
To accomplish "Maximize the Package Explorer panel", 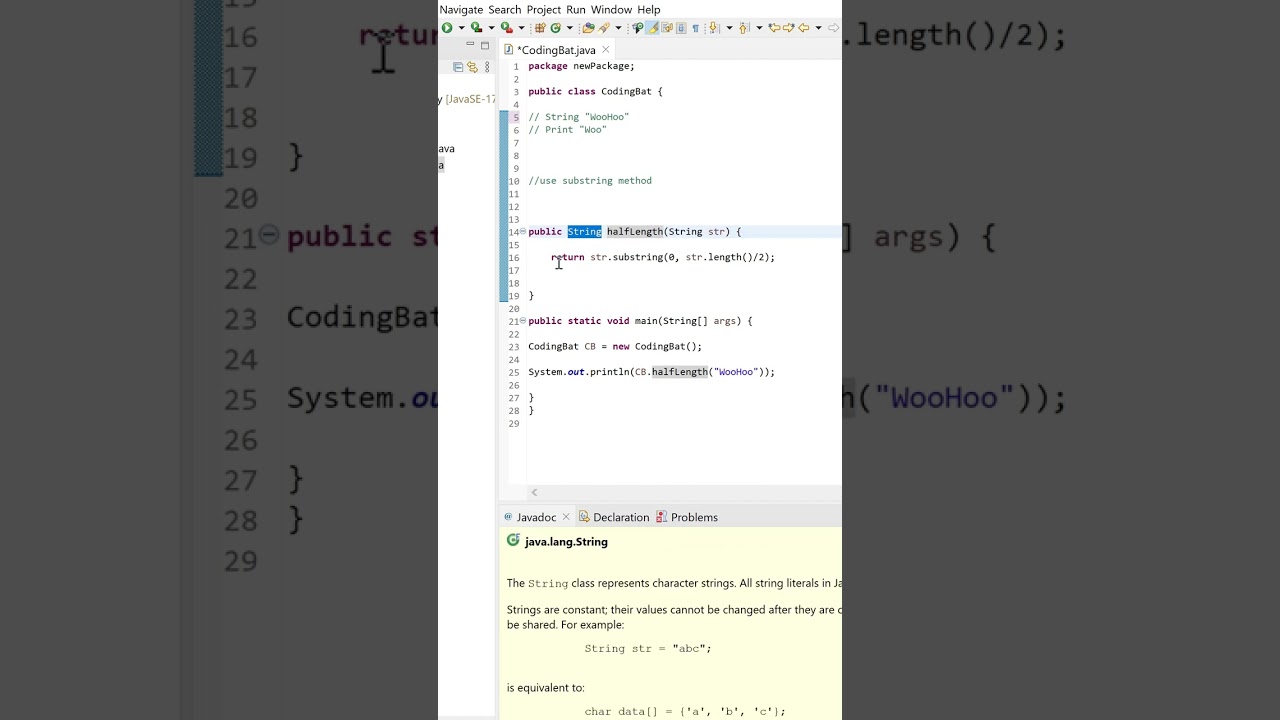I will coord(485,45).
